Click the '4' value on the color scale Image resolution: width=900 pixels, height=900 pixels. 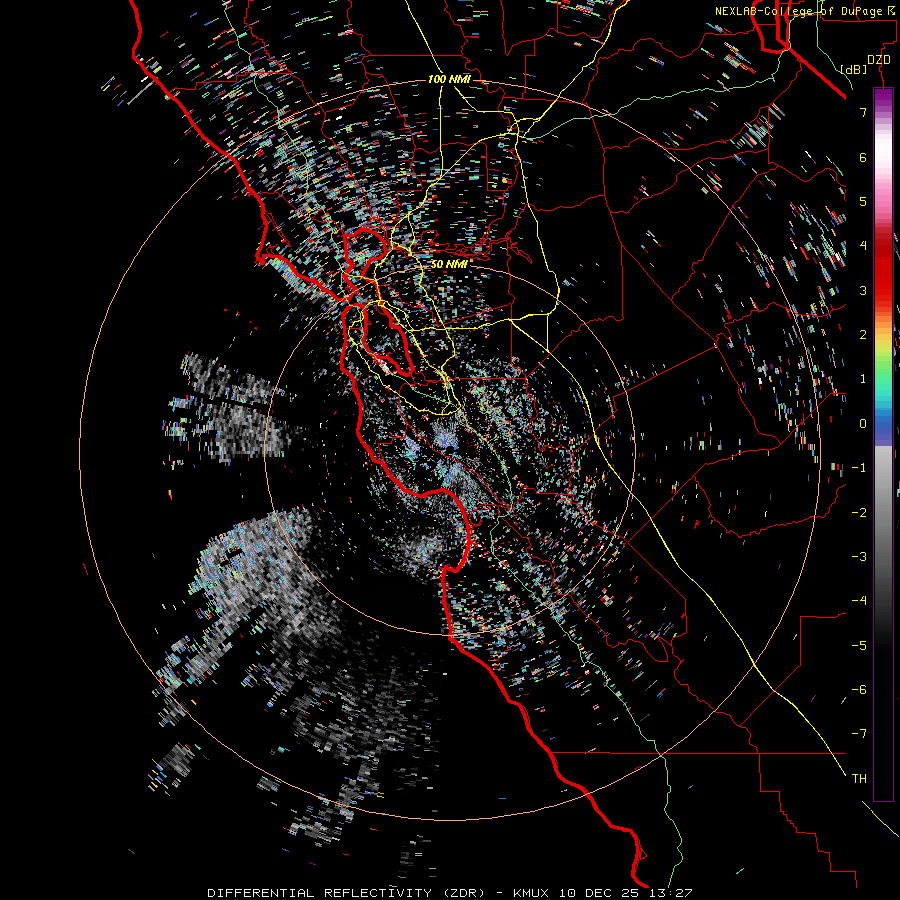point(863,246)
